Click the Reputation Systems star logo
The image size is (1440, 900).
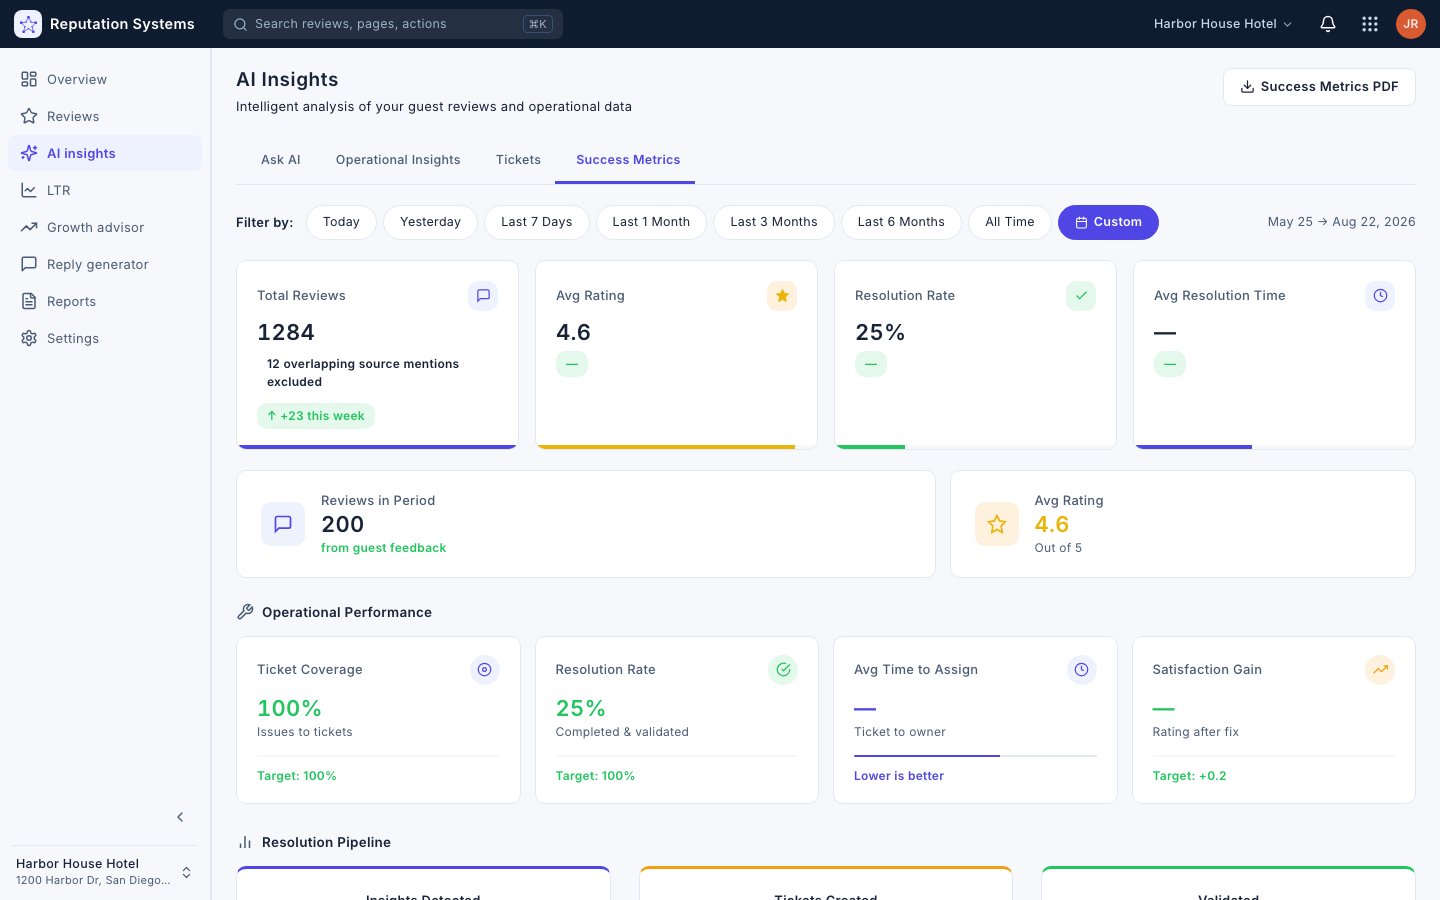tap(28, 24)
